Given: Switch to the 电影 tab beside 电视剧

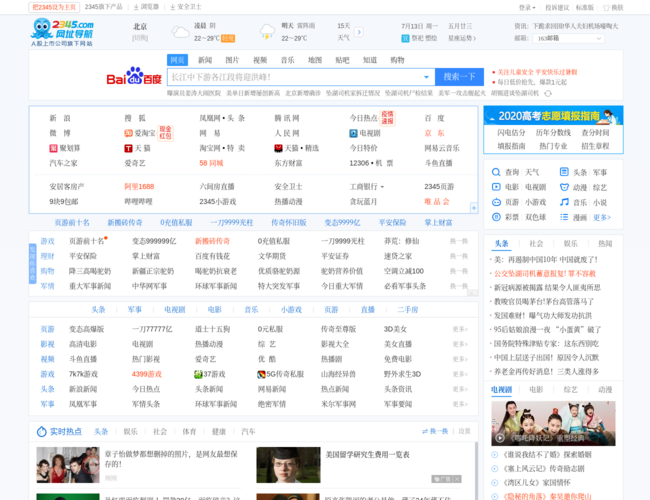Looking at the screenshot, I should coord(536,390).
